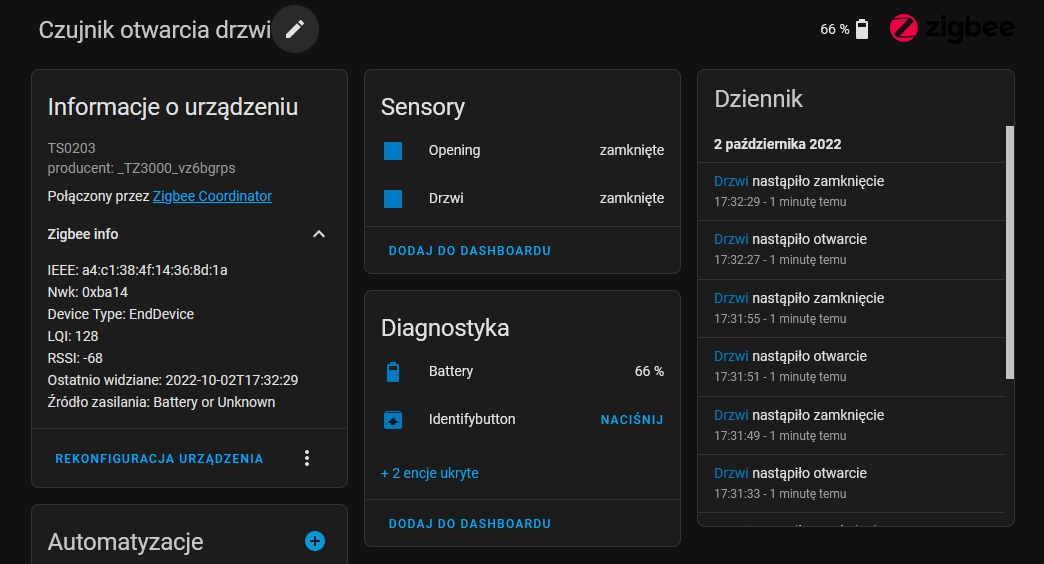Select the Battery 66 % diagnostic row
1044x564 pixels.
pos(522,372)
